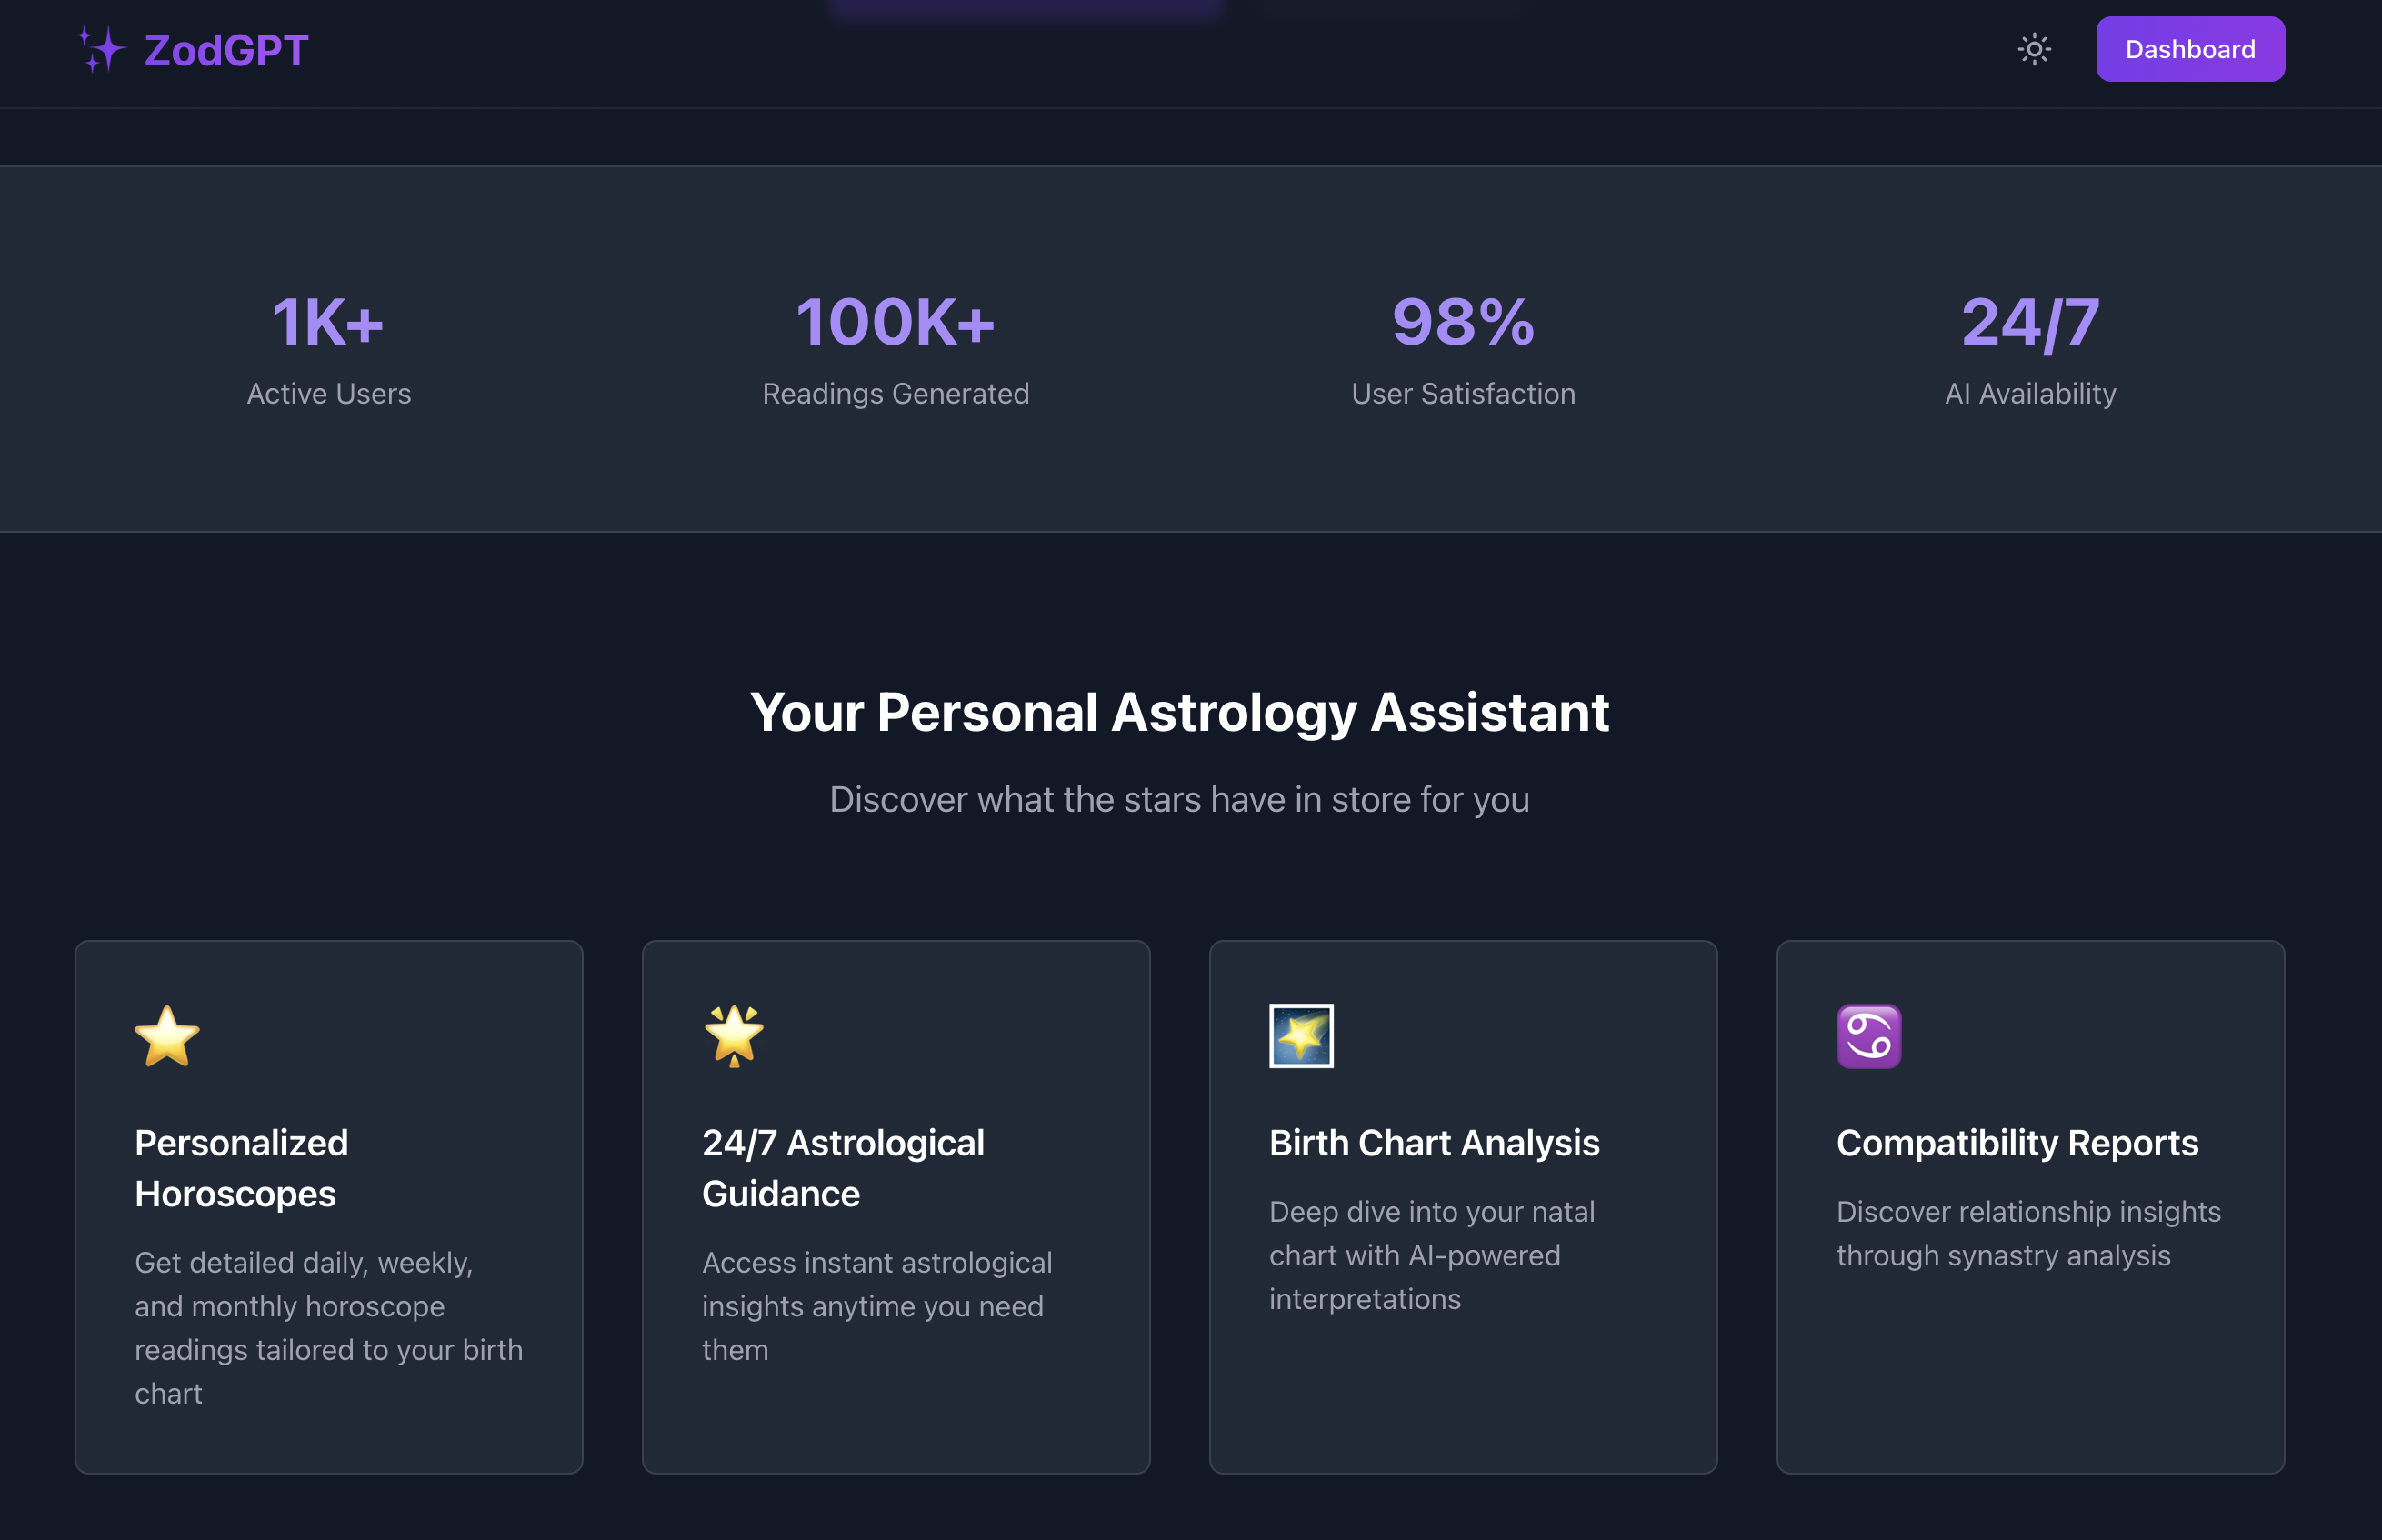Select the Personalized Horoscopes card title

[x=242, y=1168]
